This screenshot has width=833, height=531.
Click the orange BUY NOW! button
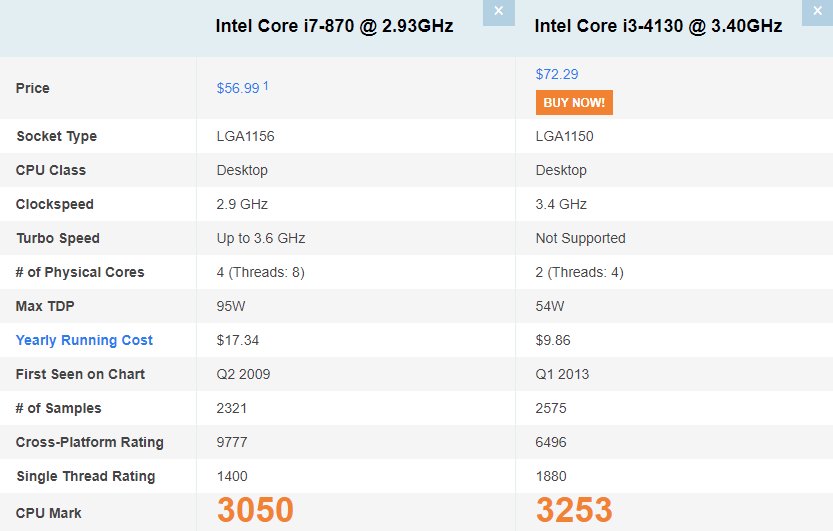(574, 102)
